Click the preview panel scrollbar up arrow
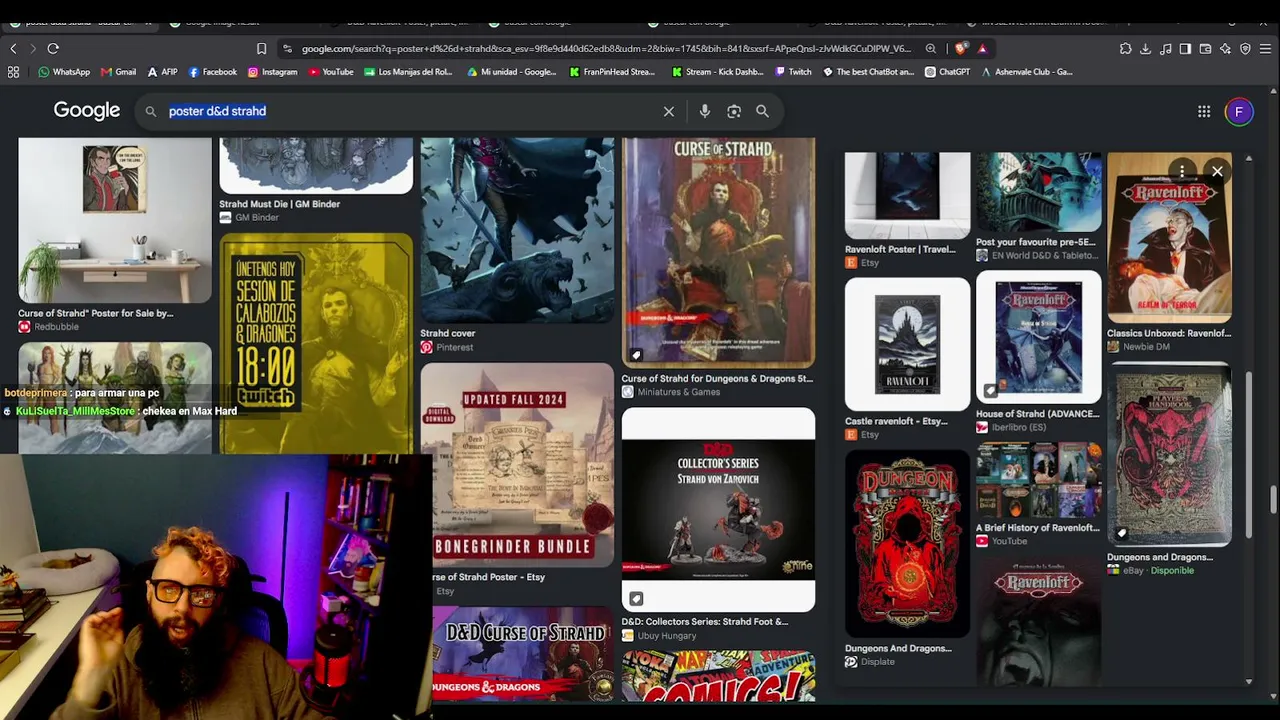The width and height of the screenshot is (1280, 720). tap(1248, 158)
